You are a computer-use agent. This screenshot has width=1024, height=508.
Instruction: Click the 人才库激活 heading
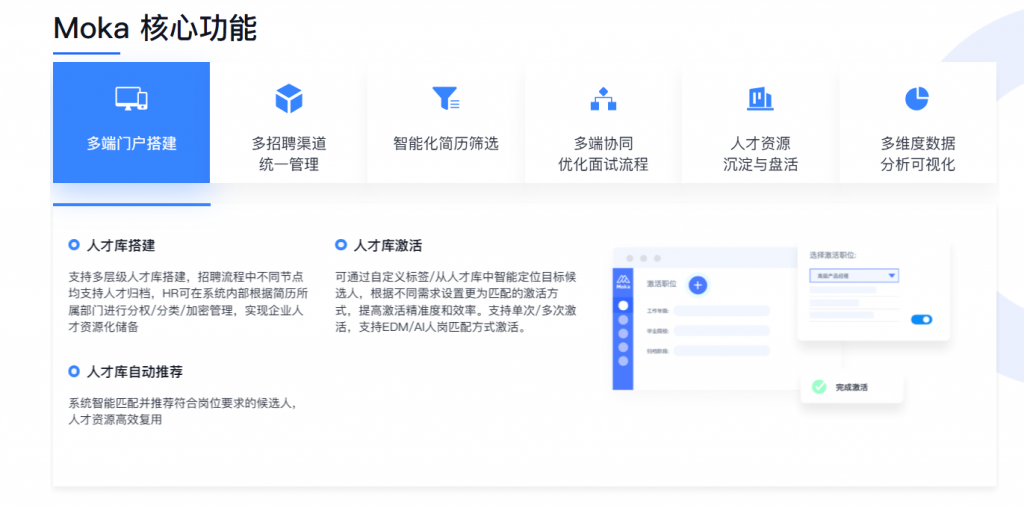(x=387, y=245)
